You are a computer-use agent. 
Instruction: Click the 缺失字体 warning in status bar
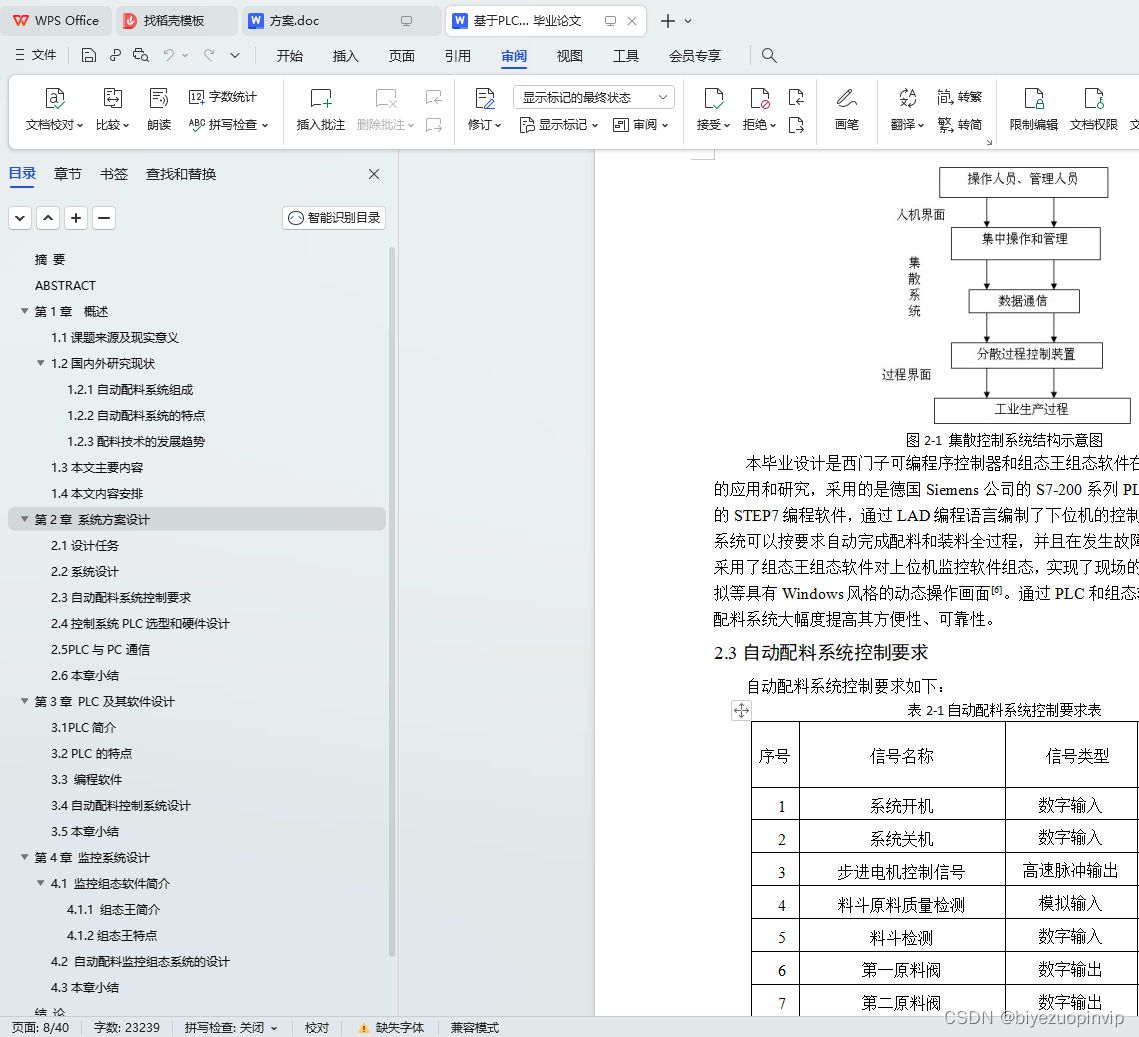coord(392,1028)
